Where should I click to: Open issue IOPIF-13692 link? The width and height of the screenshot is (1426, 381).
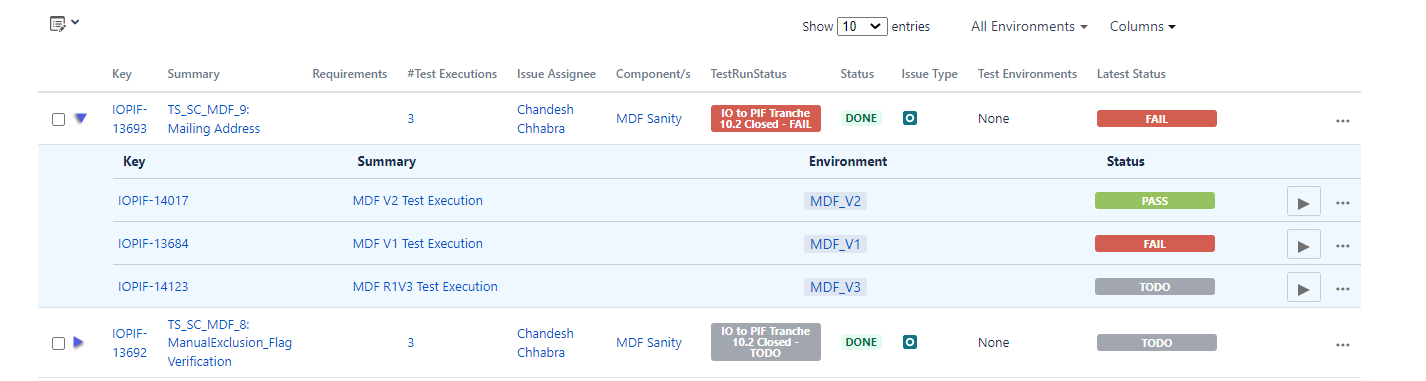point(130,342)
